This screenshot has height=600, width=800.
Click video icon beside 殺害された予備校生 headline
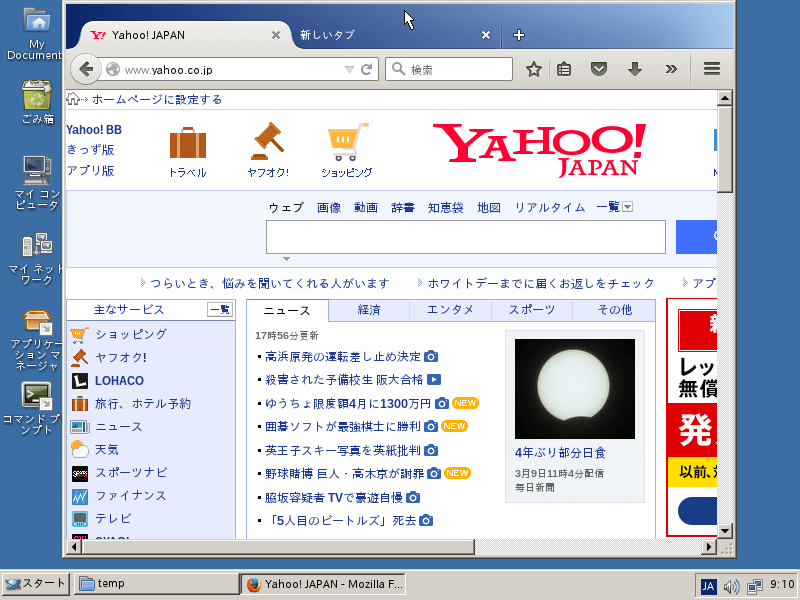434,380
